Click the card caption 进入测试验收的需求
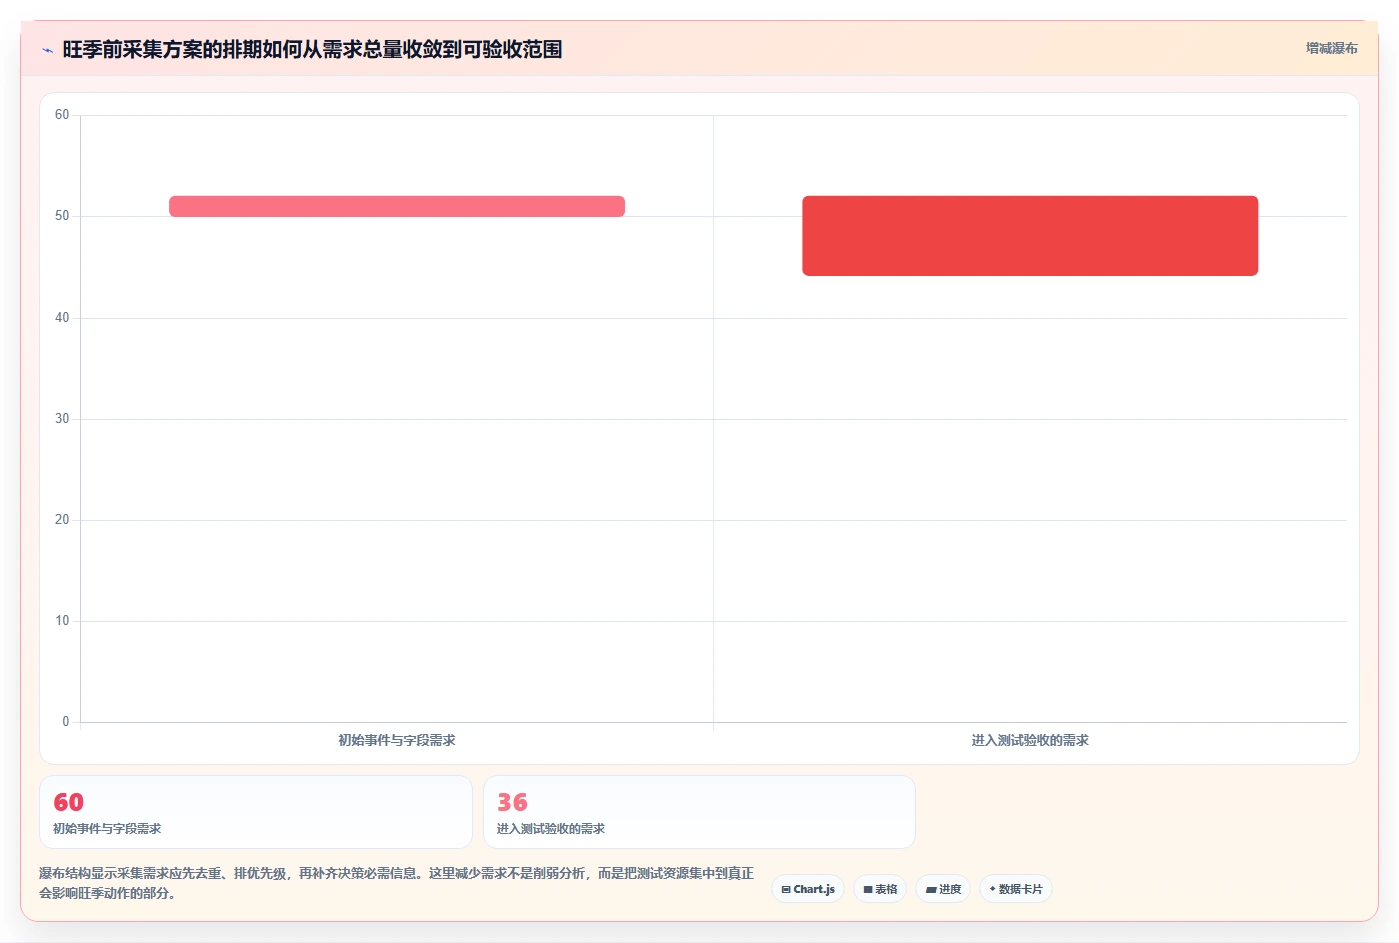This screenshot has width=1399, height=943. 551,829
